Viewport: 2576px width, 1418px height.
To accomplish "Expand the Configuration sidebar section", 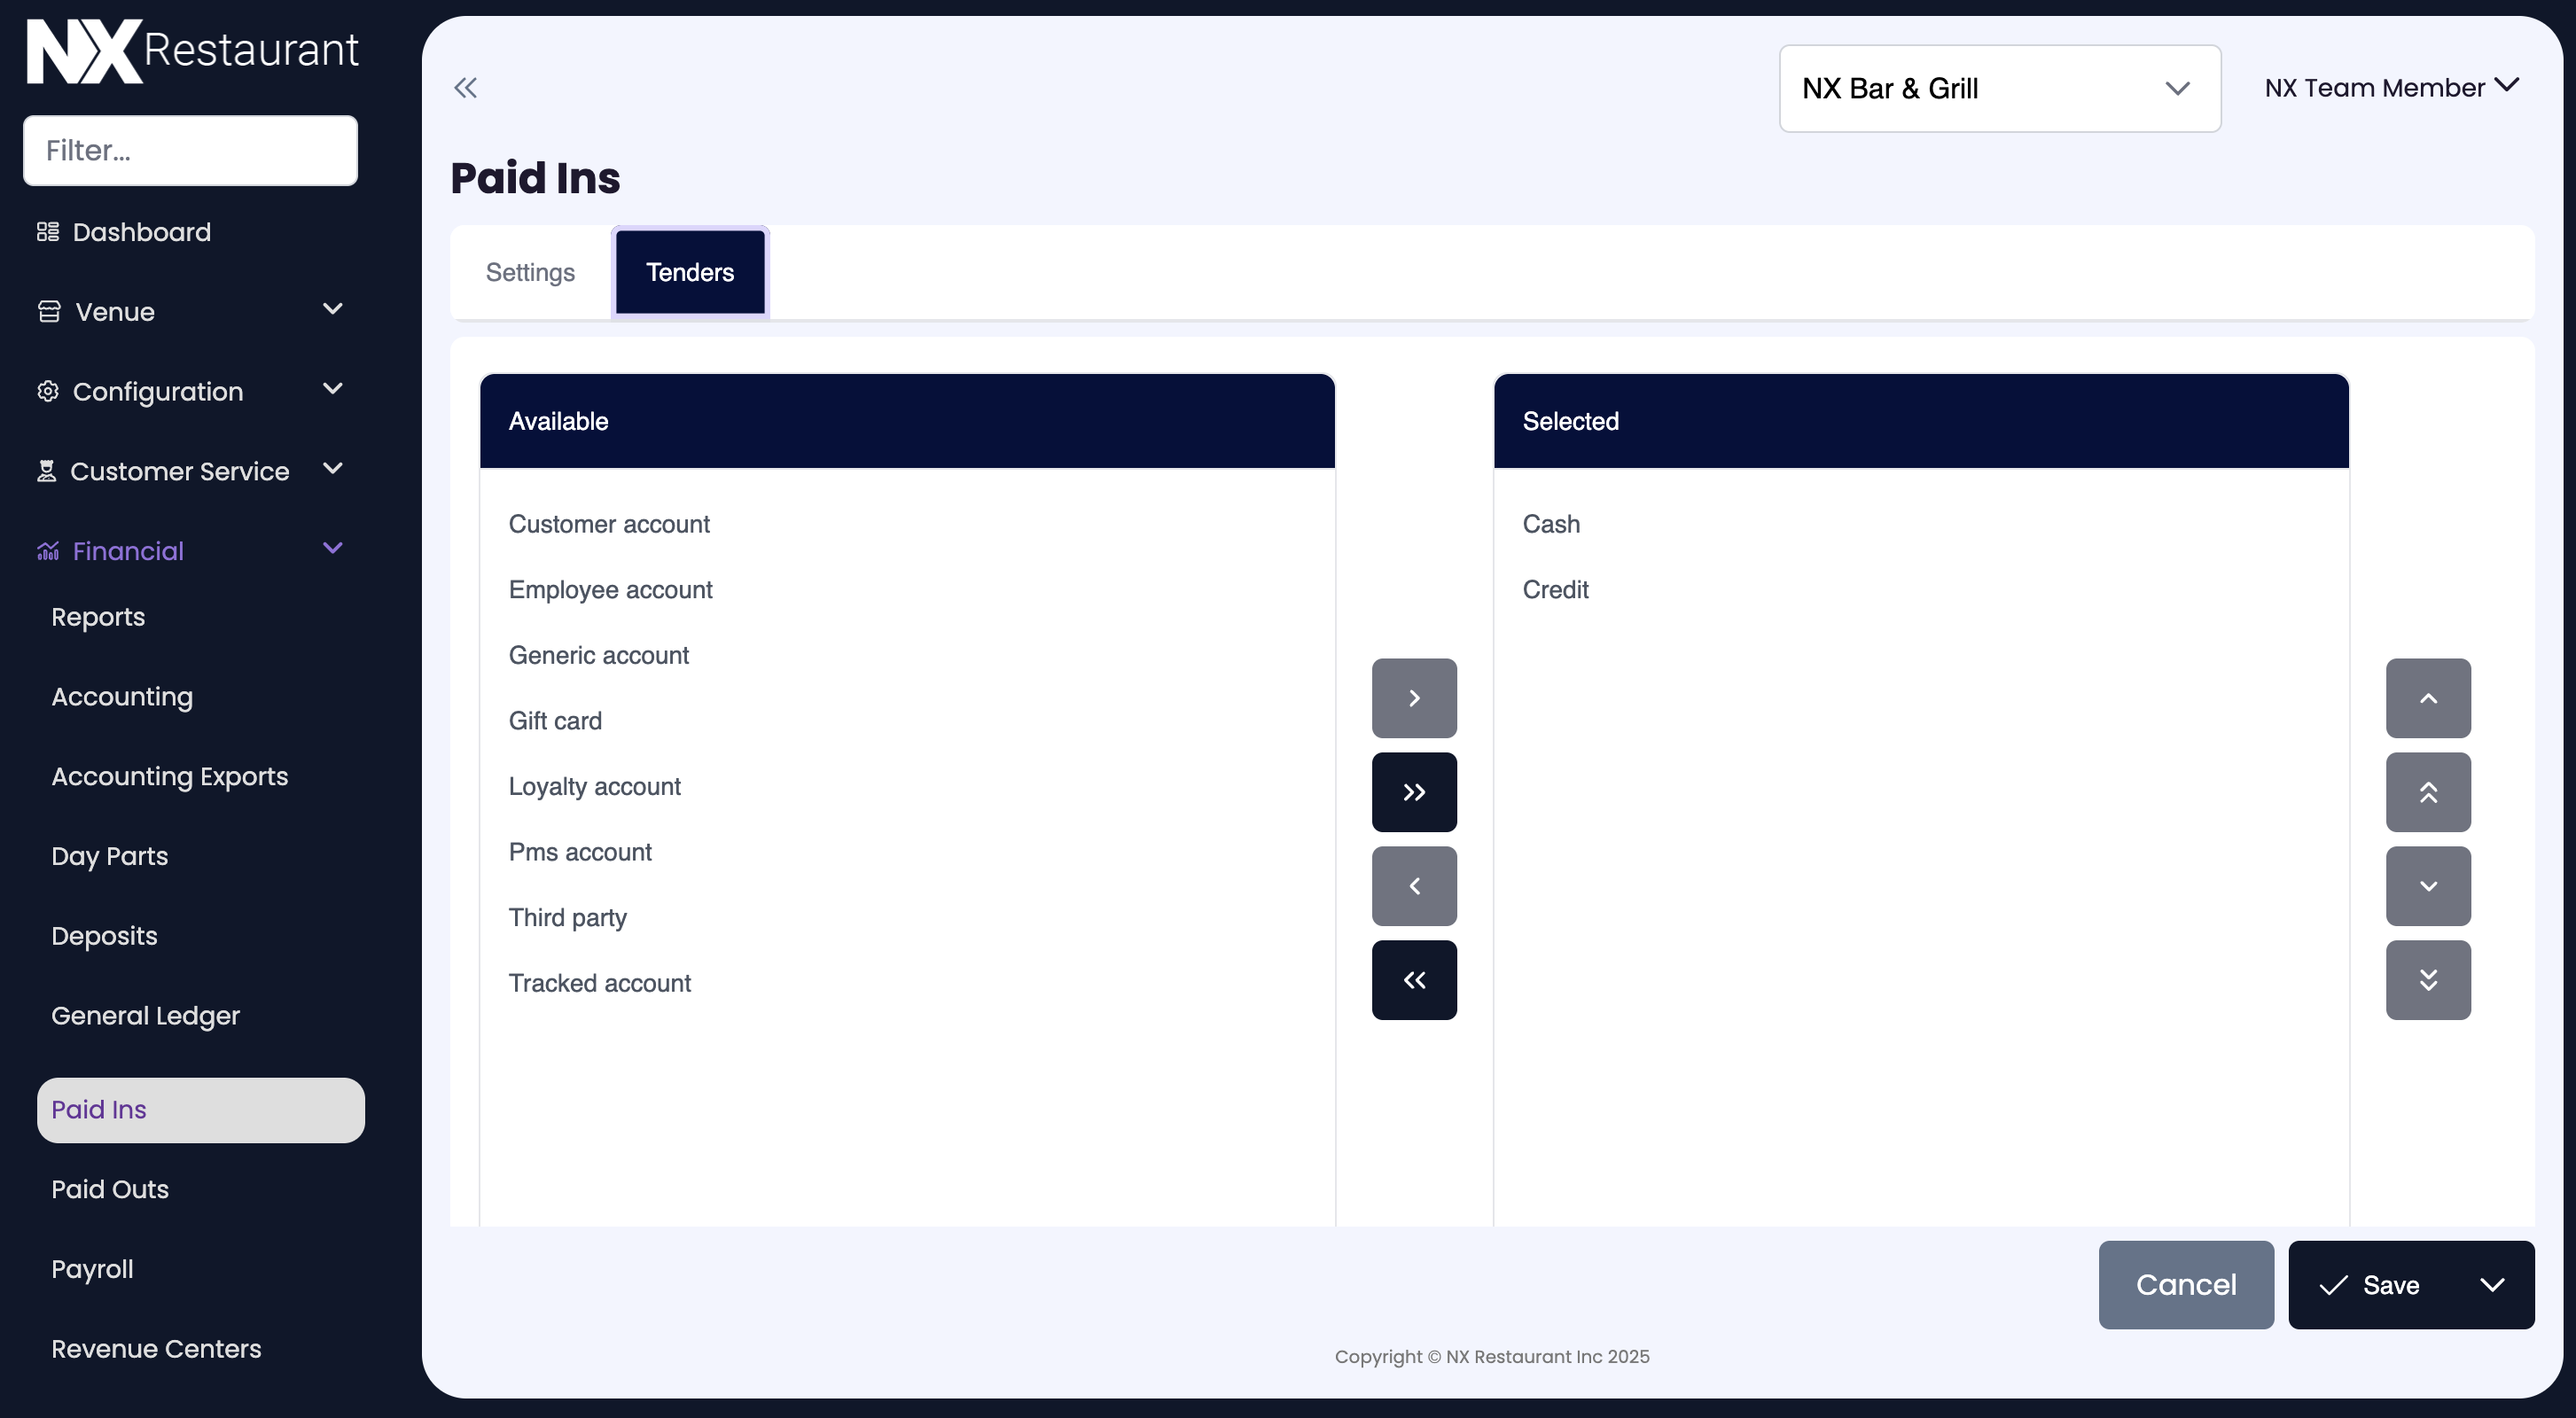I will tap(190, 391).
